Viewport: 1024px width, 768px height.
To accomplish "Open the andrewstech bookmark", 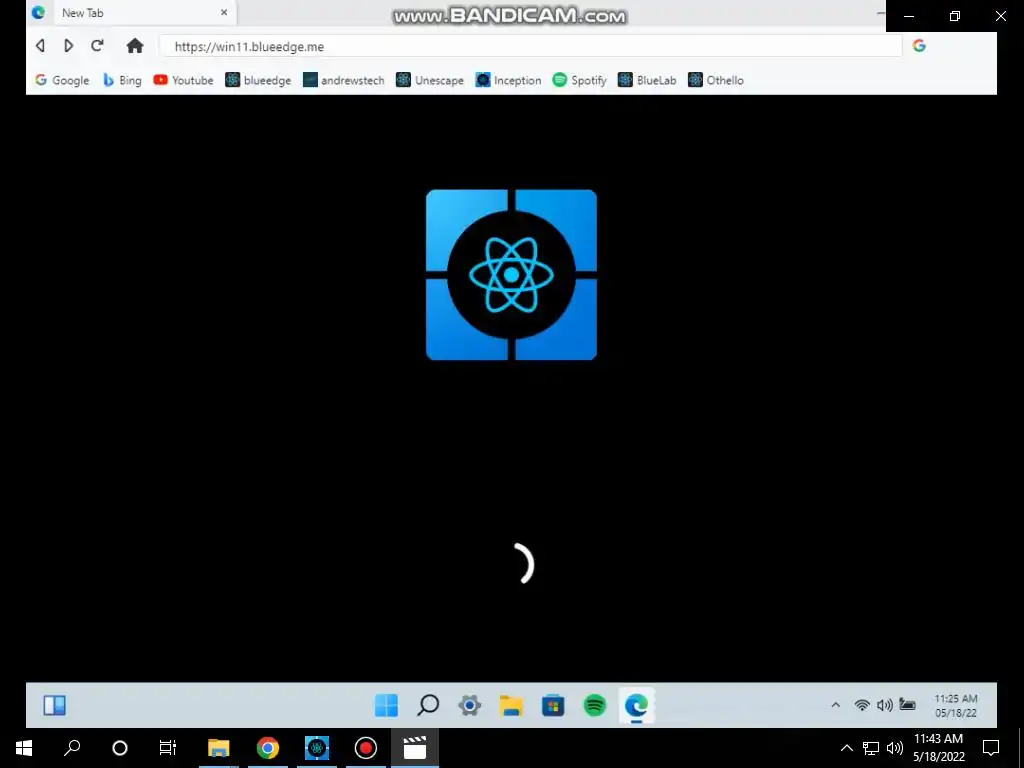I will pos(344,80).
